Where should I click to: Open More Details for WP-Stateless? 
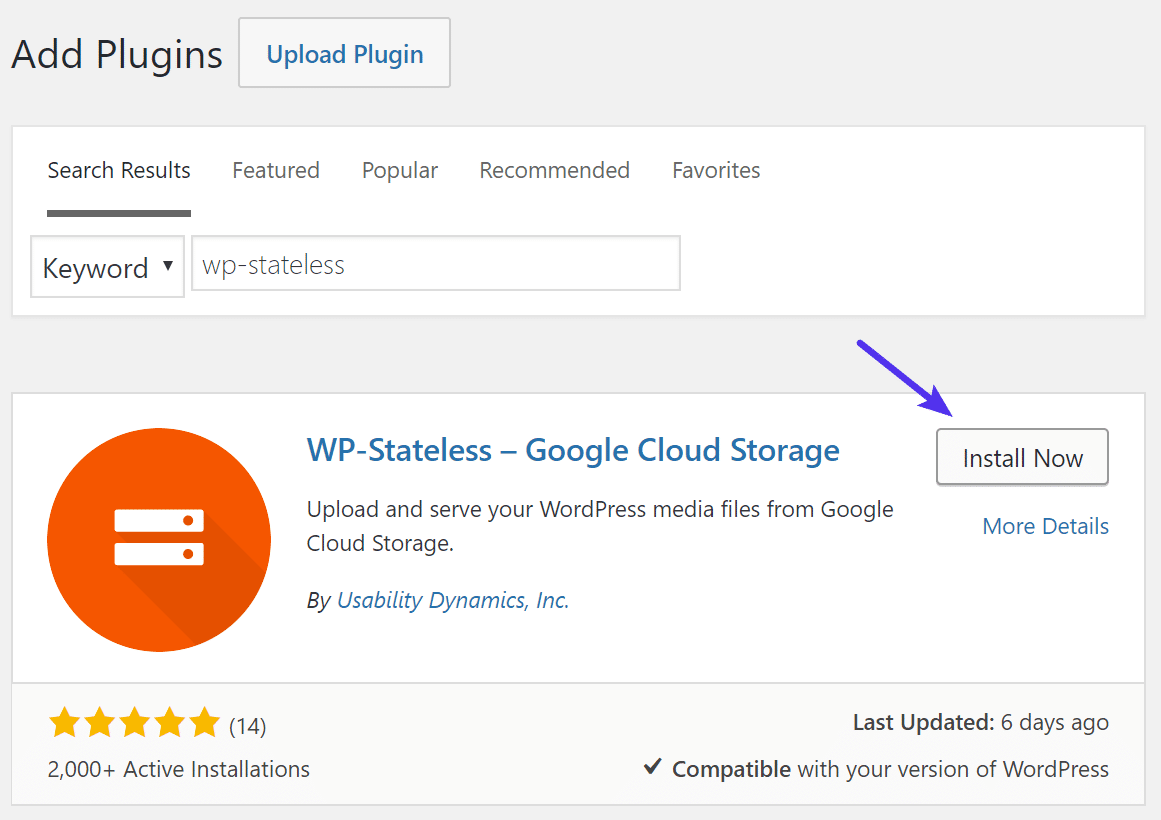click(1045, 526)
